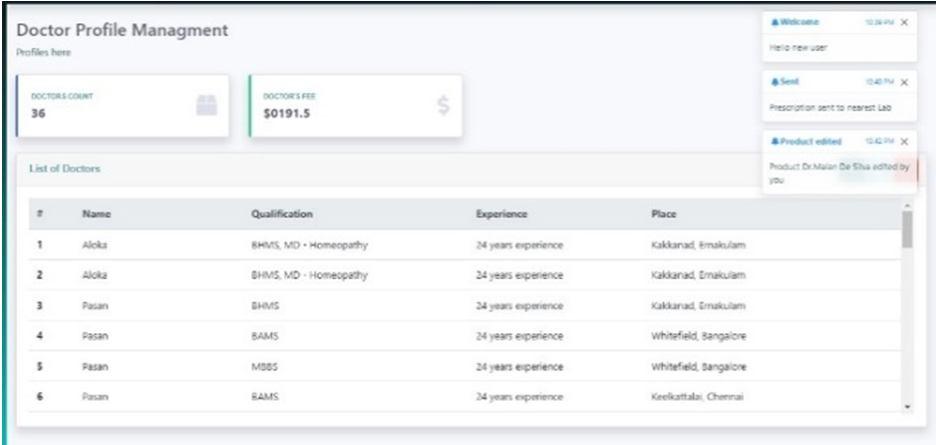Open the List of Doctors heading
Image resolution: width=936 pixels, height=445 pixels.
pyautogui.click(x=65, y=169)
